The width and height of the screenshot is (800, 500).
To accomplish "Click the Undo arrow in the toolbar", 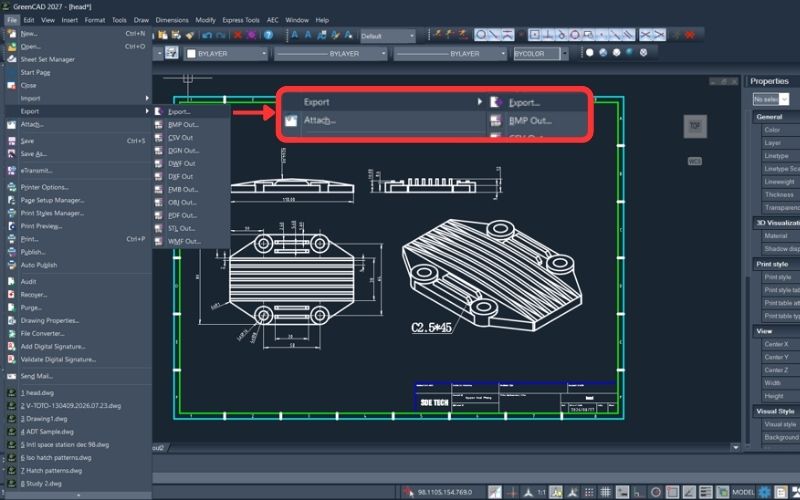I will [207, 35].
